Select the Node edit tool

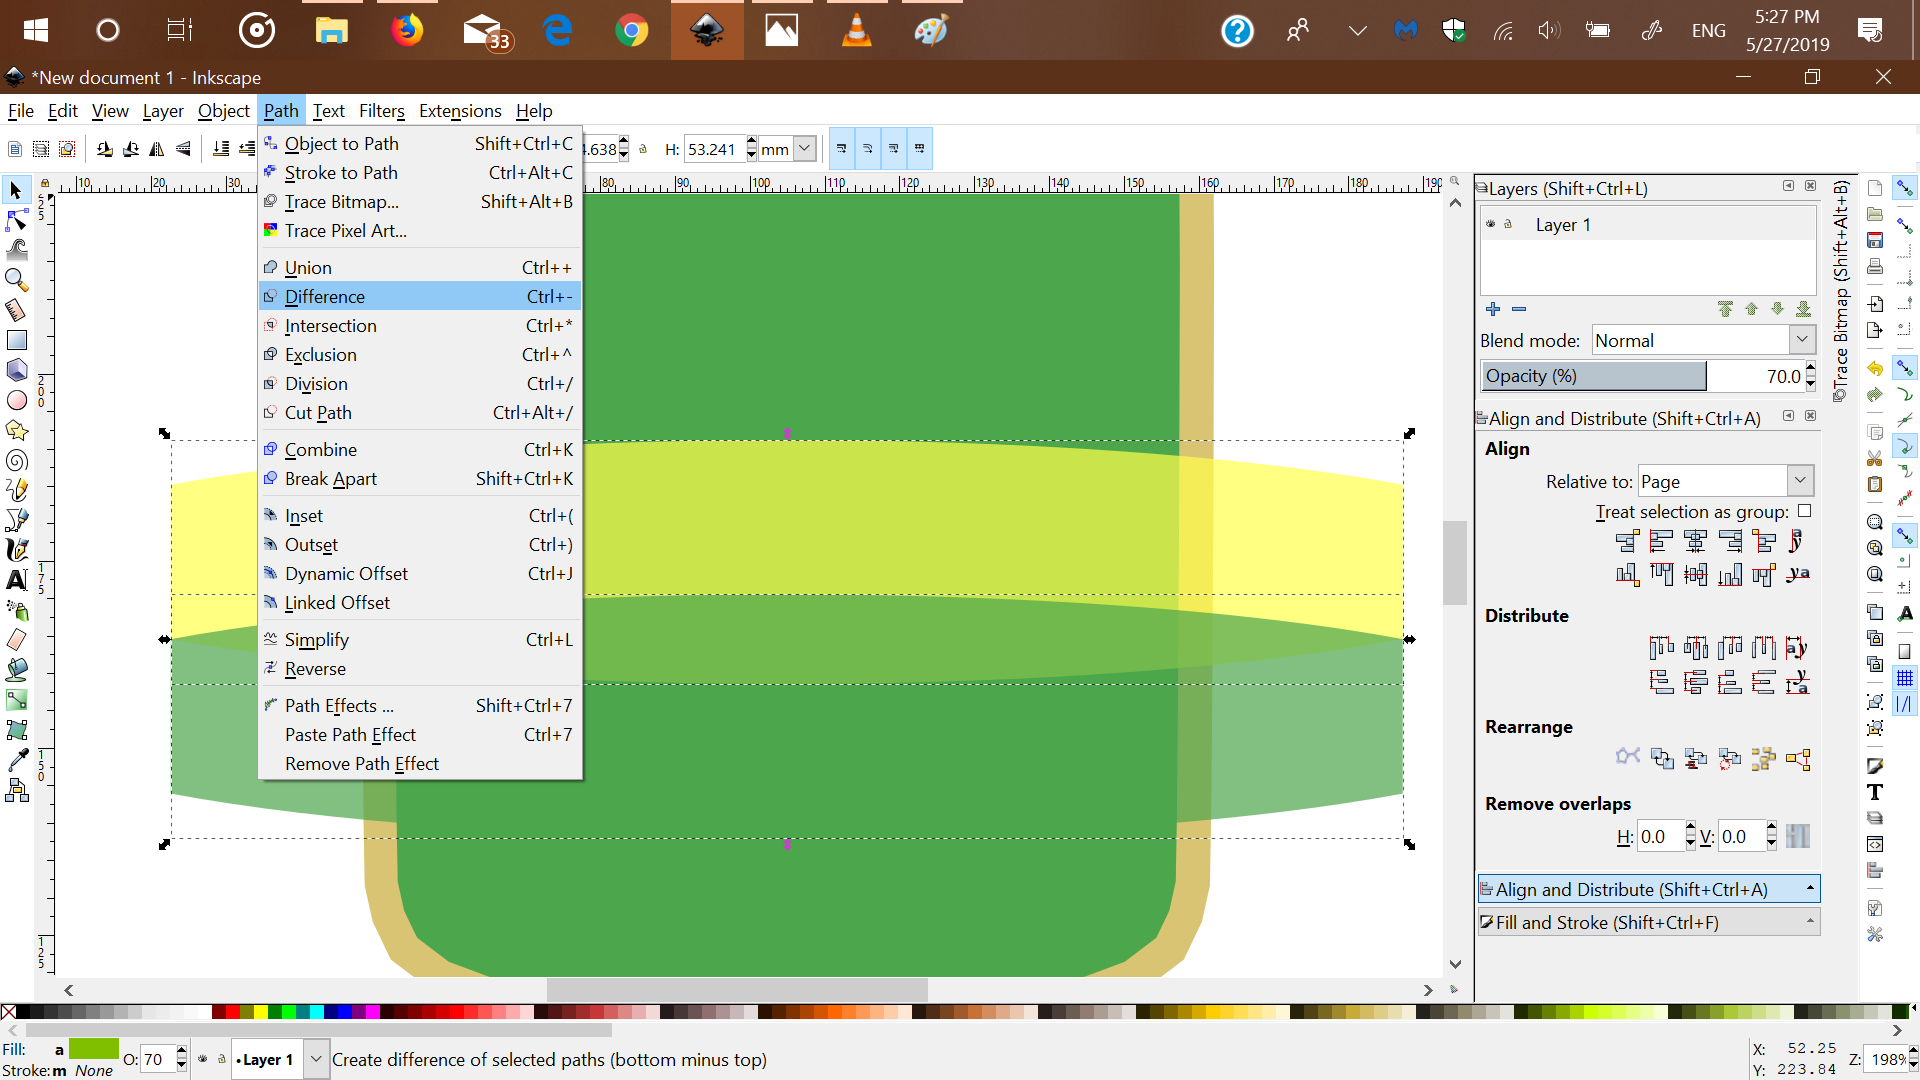pyautogui.click(x=16, y=220)
